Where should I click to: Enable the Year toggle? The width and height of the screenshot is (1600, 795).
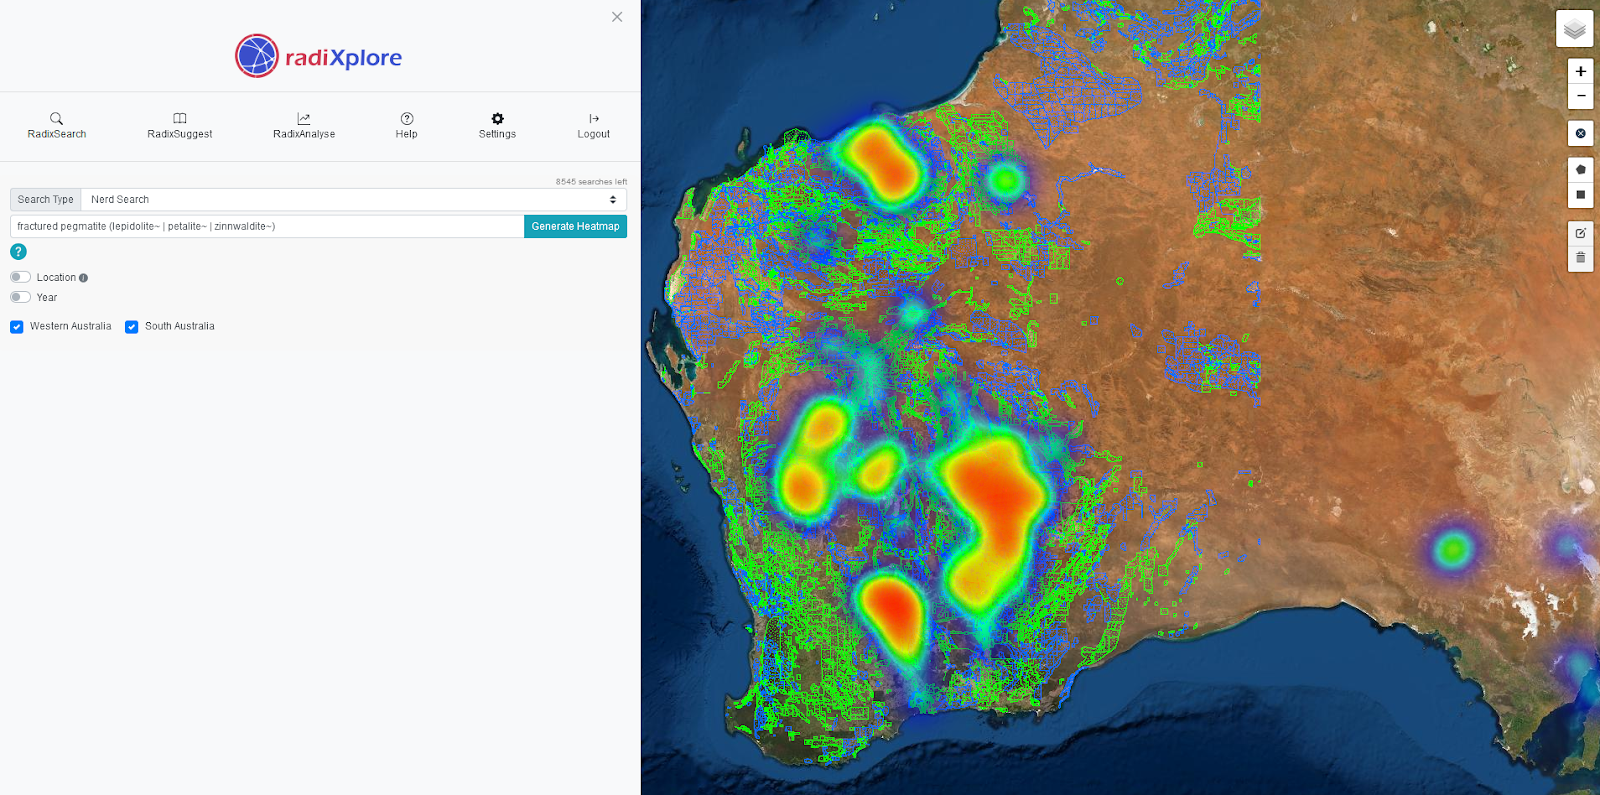click(x=20, y=297)
